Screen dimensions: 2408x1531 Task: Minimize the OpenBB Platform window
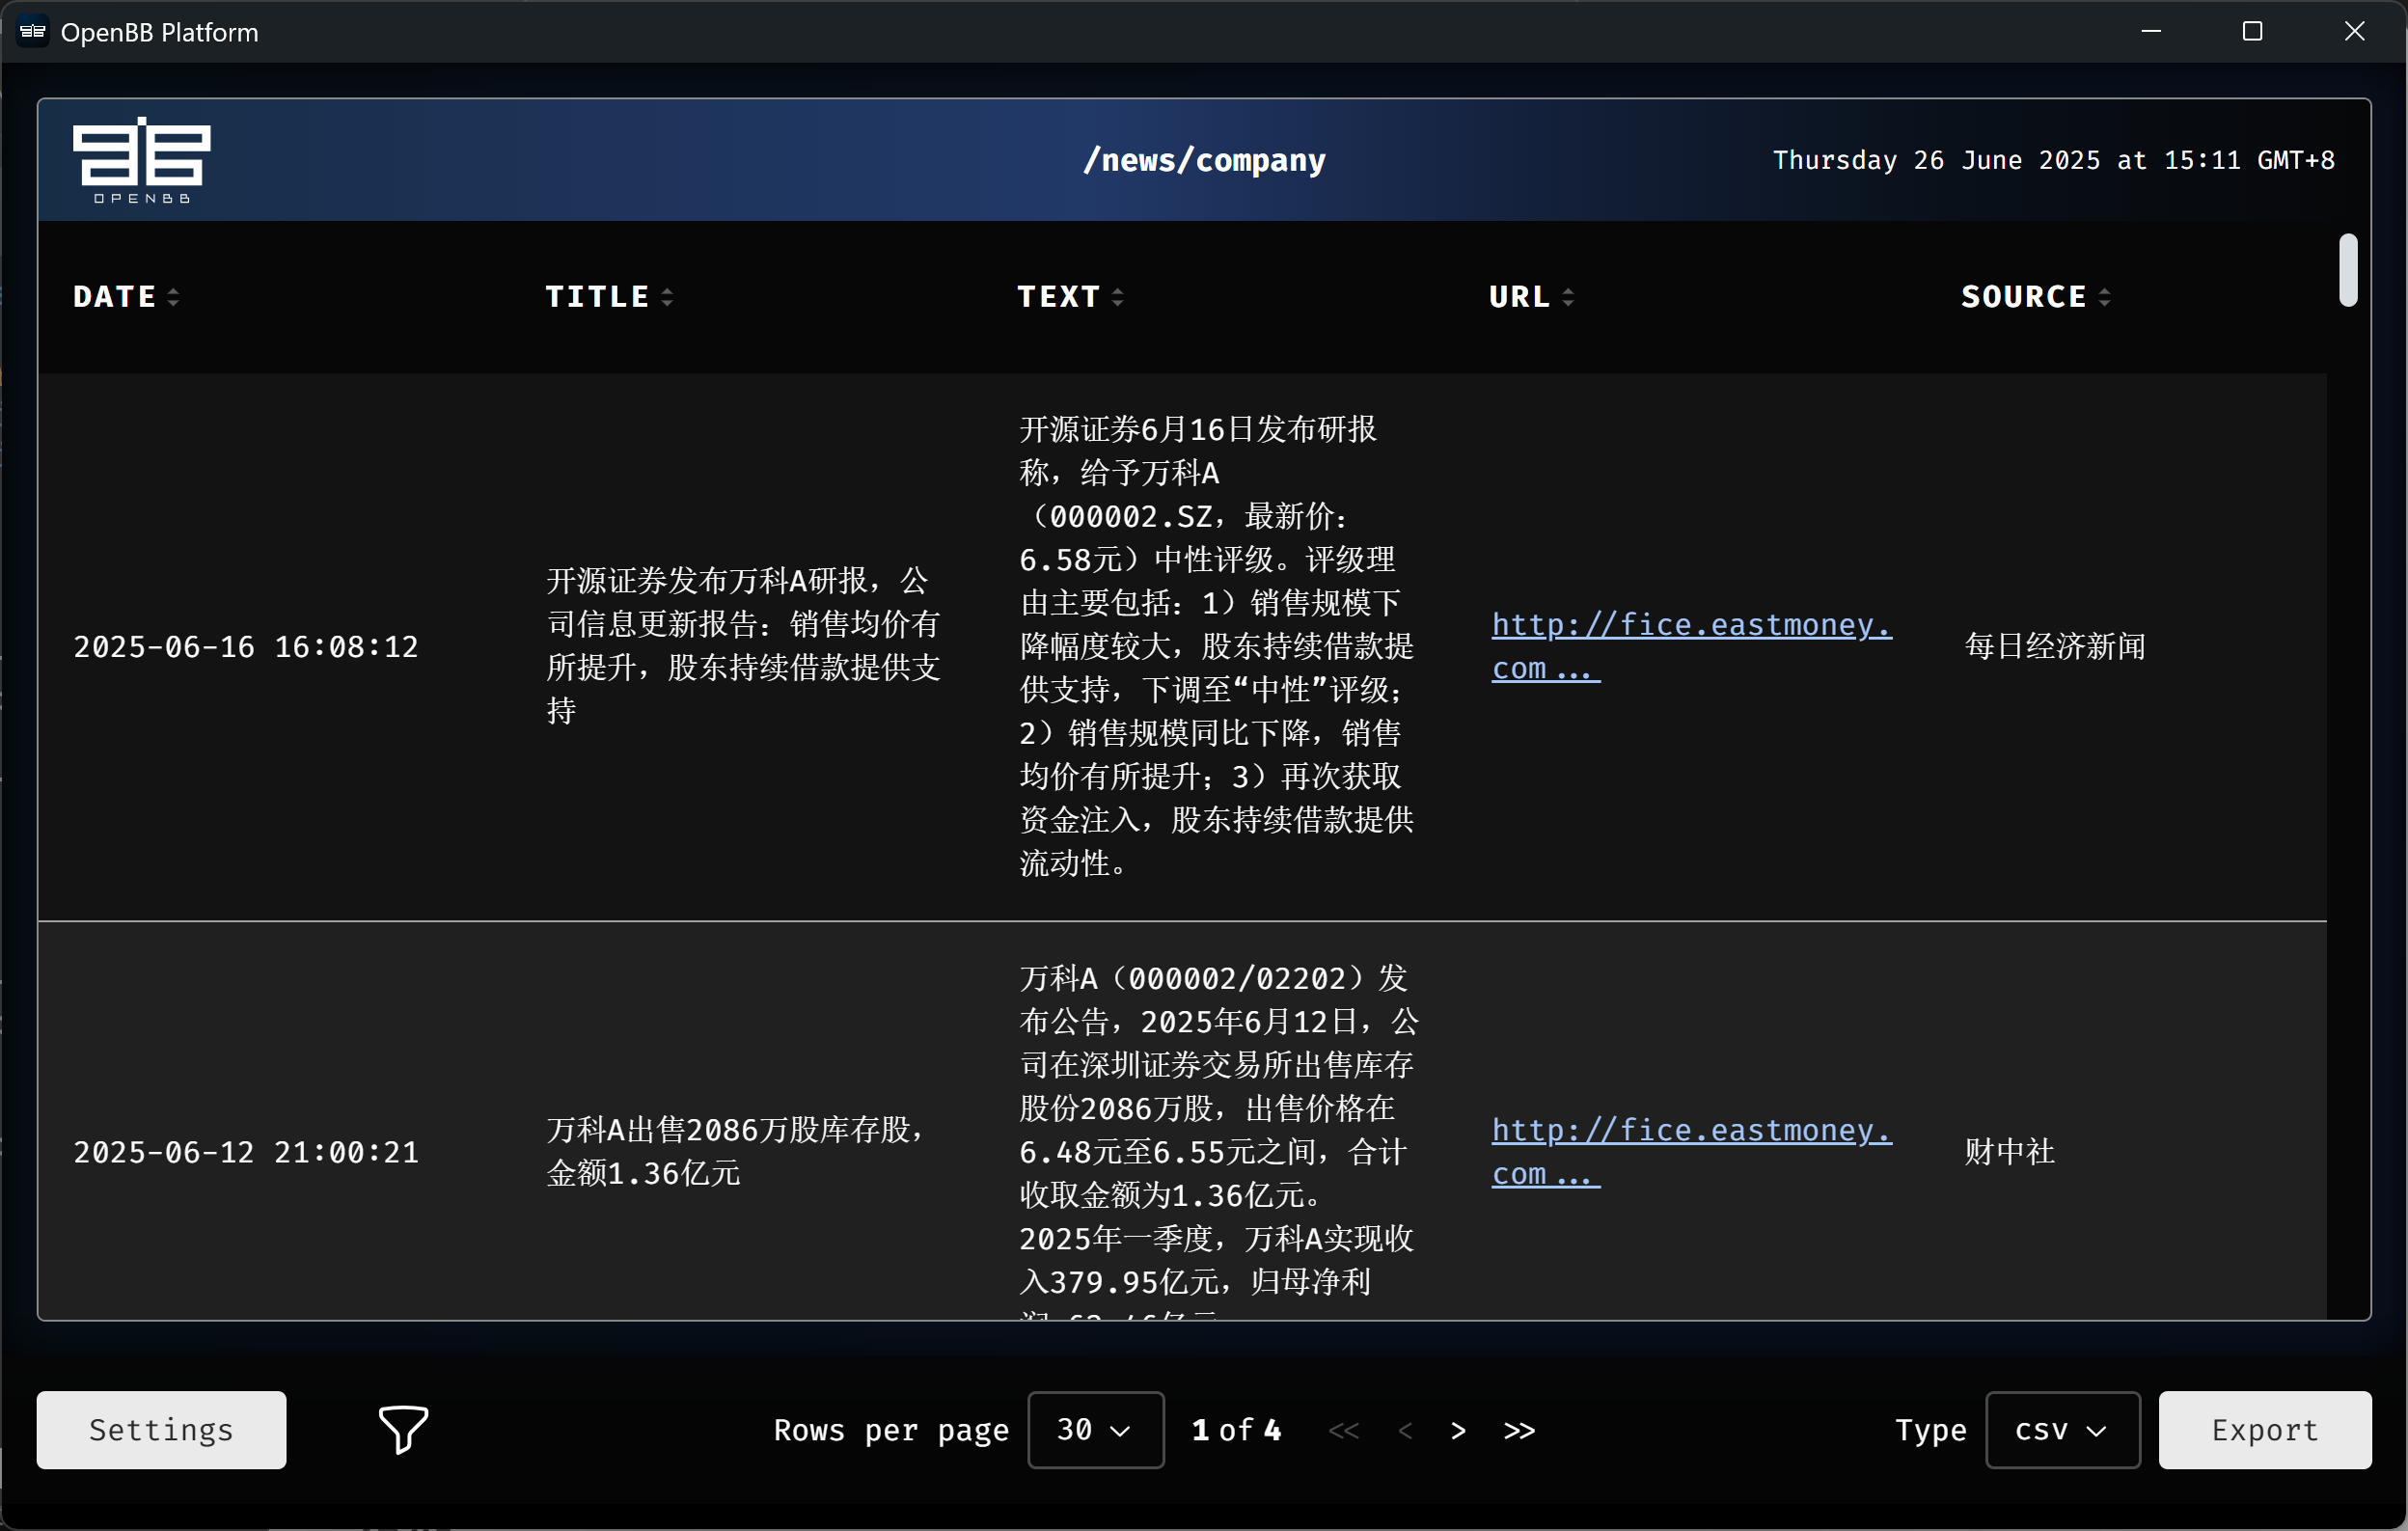click(2152, 32)
